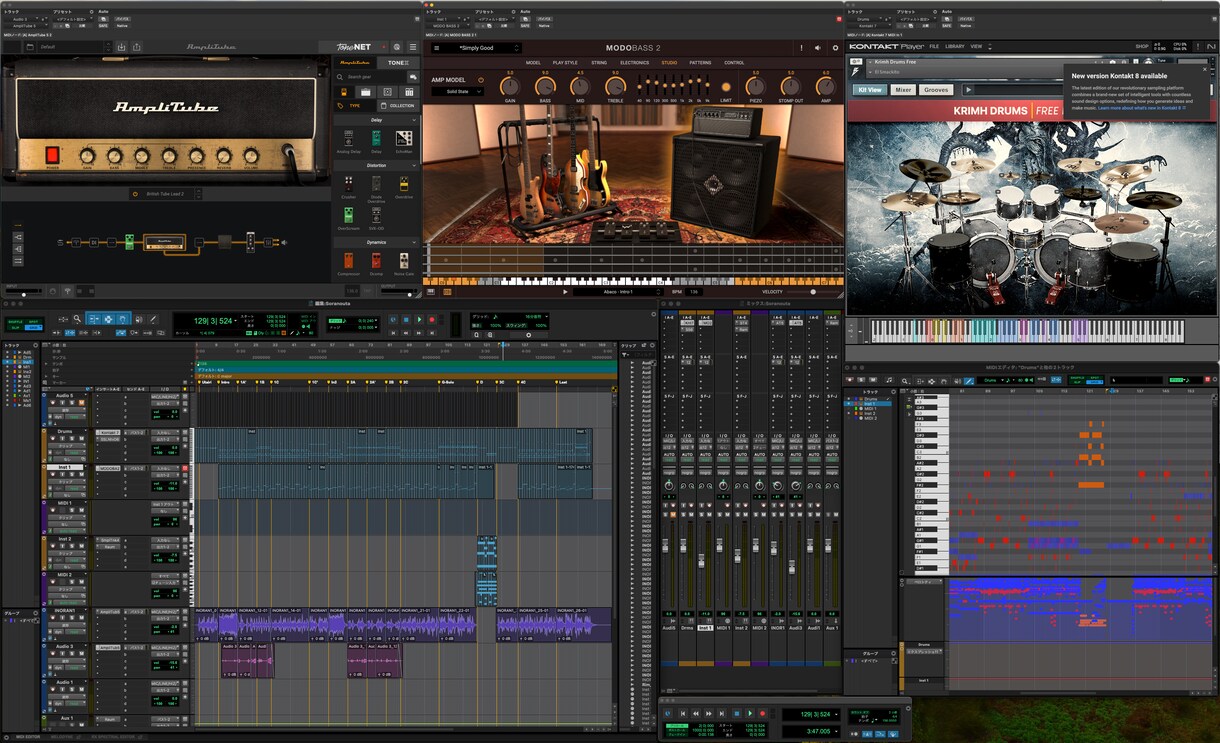
Task: Click the Kit View button in Krimh Drums
Action: 869,90
